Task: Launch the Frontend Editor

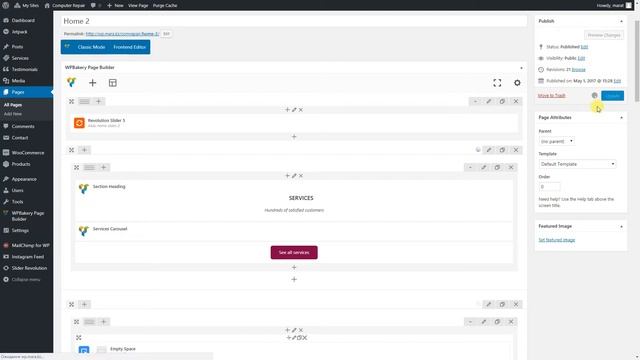Action: (129, 47)
